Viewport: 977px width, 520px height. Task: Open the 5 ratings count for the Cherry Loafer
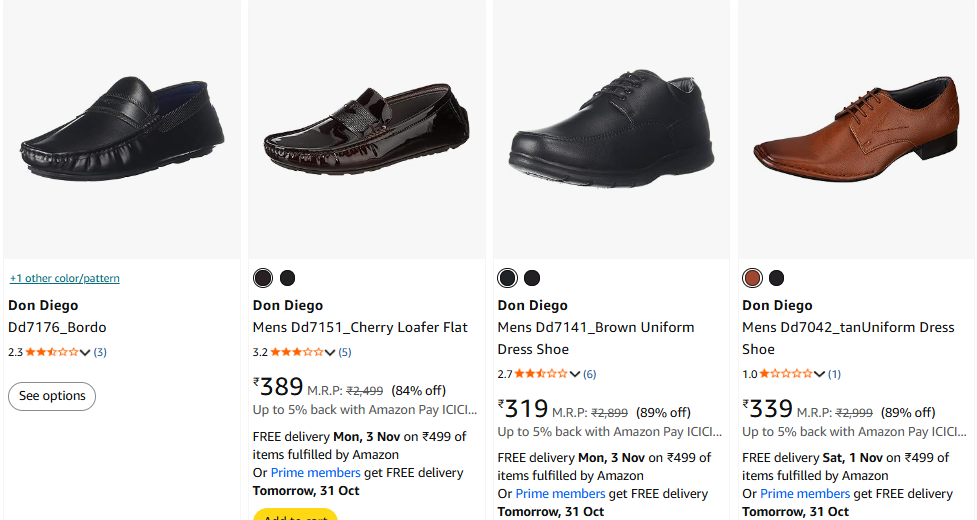click(x=344, y=352)
